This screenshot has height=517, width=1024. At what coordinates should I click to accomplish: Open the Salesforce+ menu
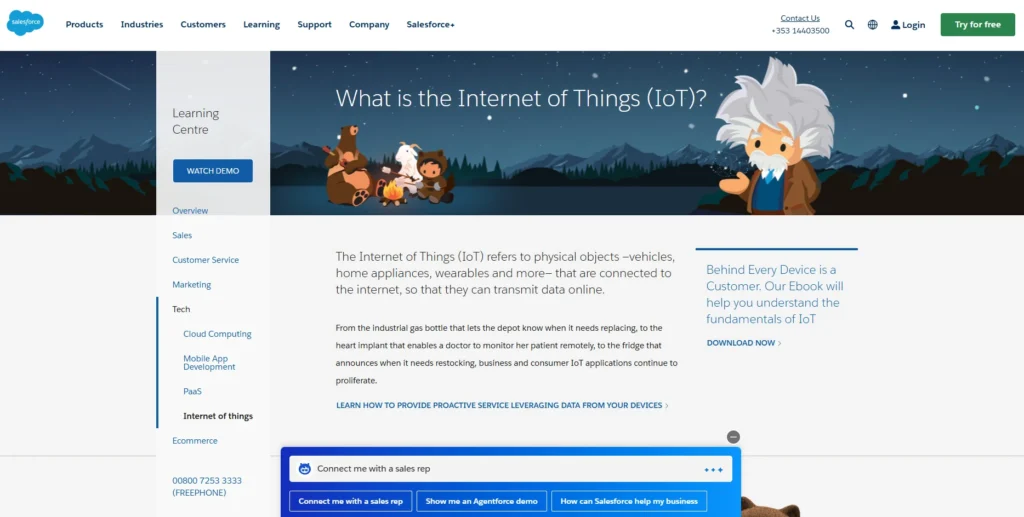(x=430, y=25)
